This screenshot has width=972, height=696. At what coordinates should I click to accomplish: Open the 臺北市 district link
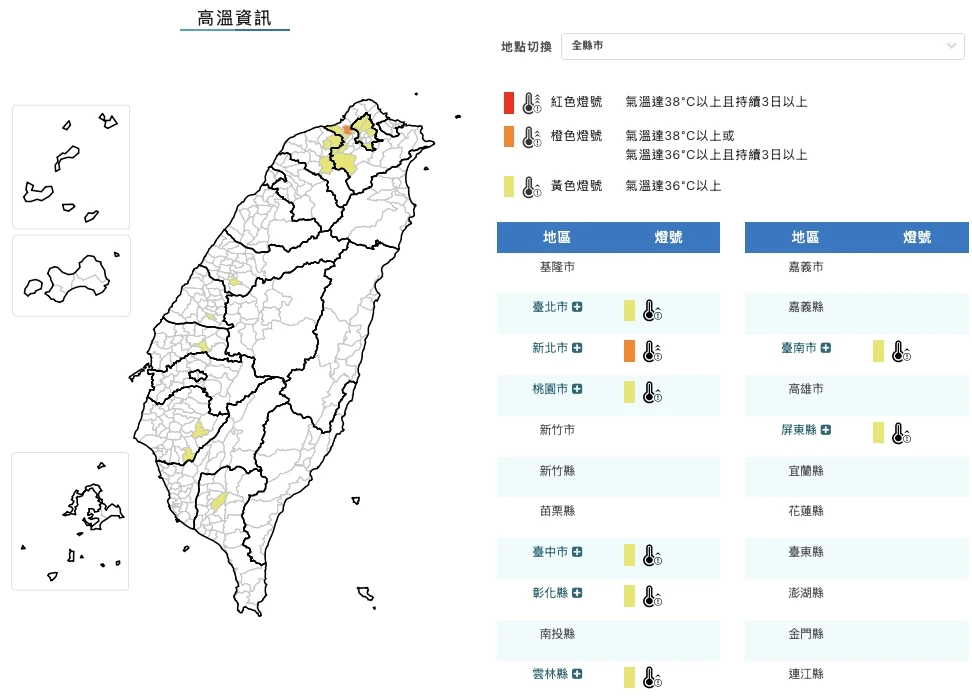tap(550, 307)
